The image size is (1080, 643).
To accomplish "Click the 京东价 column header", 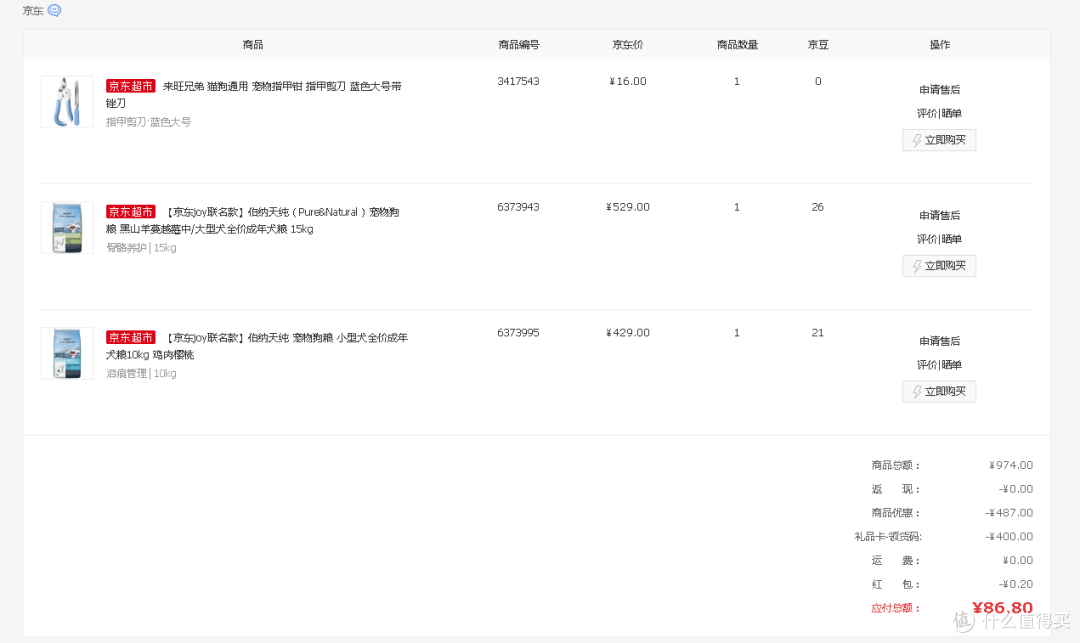I will 627,45.
